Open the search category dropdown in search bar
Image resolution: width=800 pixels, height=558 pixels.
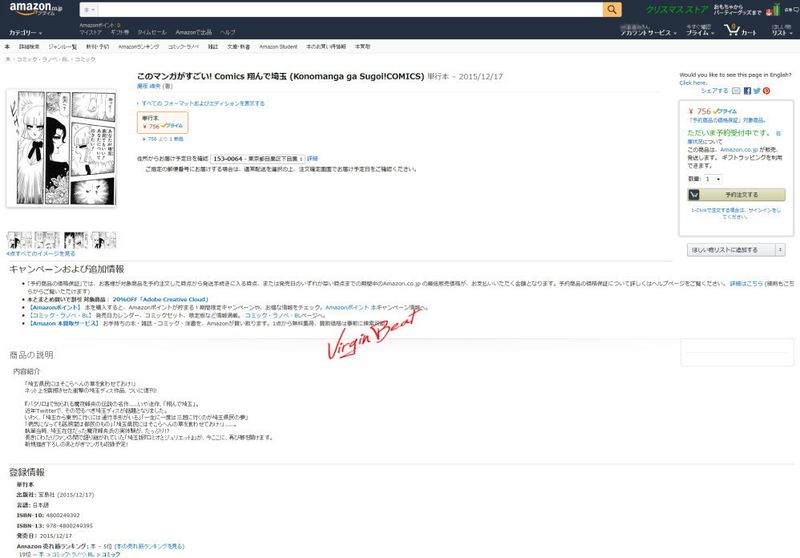point(89,10)
